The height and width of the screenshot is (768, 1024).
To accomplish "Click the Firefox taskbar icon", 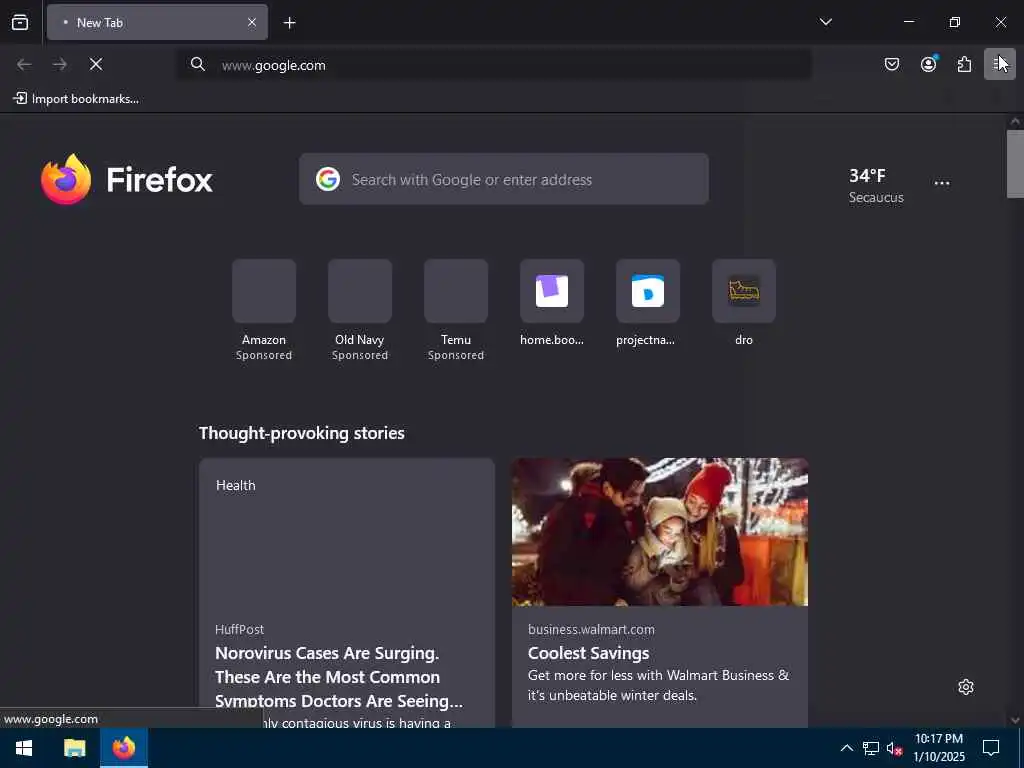I will click(123, 748).
